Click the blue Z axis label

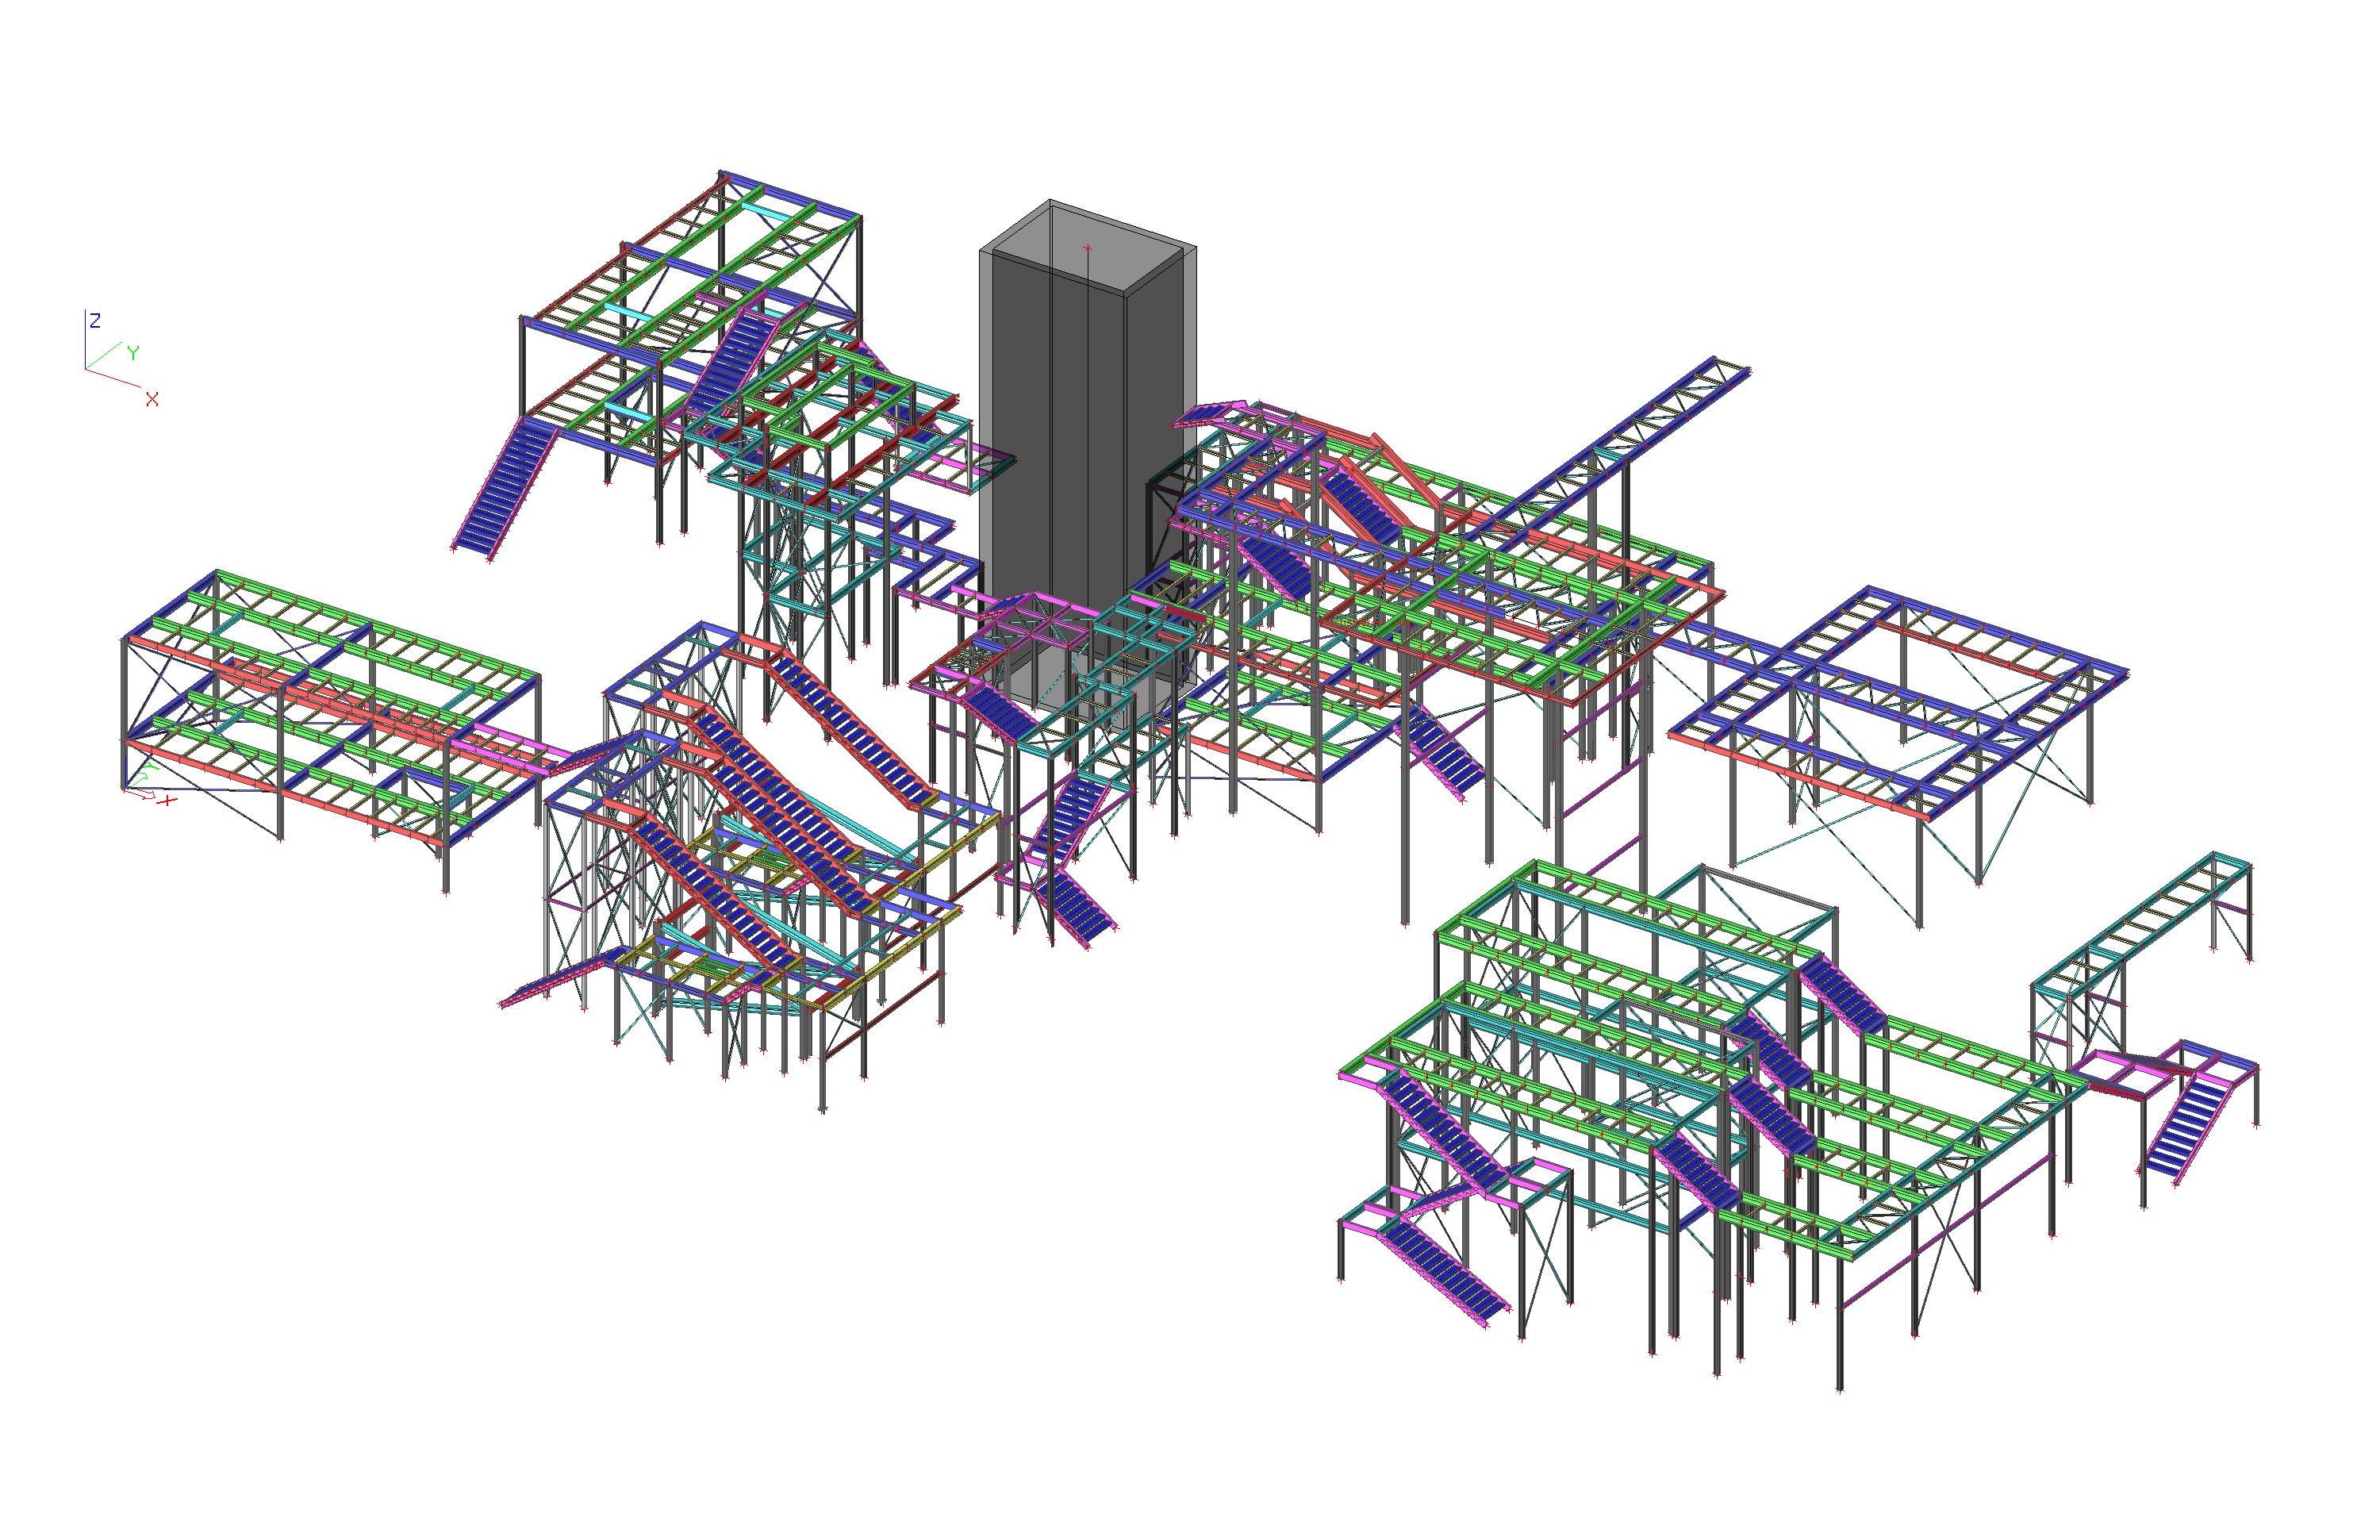(95, 320)
